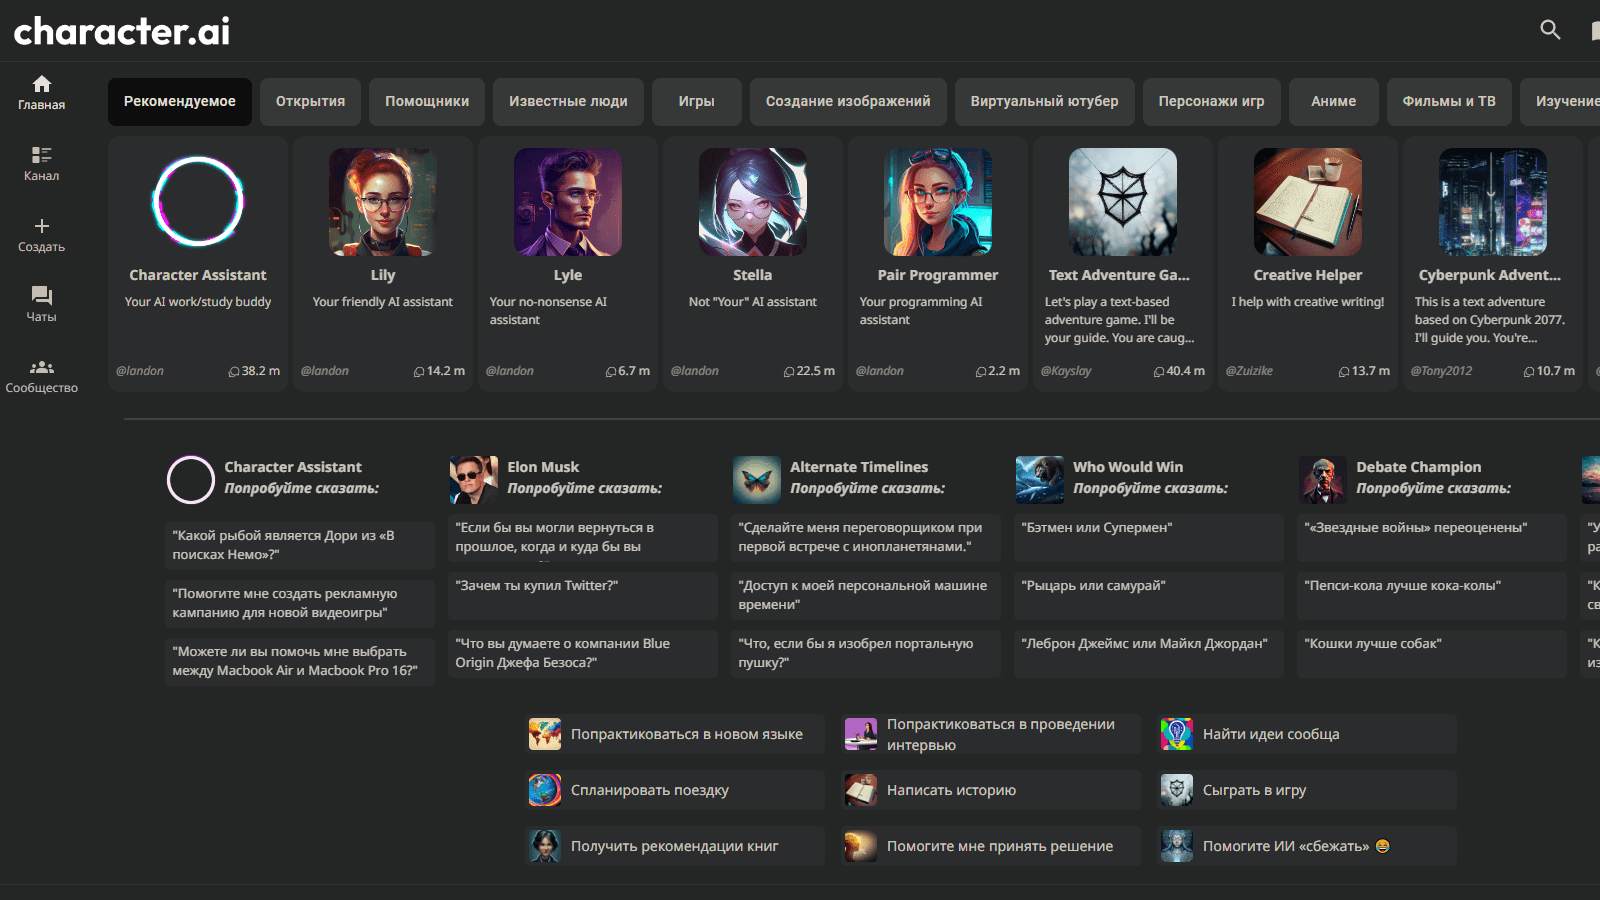Viewport: 1600px width, 900px height.
Task: Open the Канал feed icon
Action: point(41,155)
